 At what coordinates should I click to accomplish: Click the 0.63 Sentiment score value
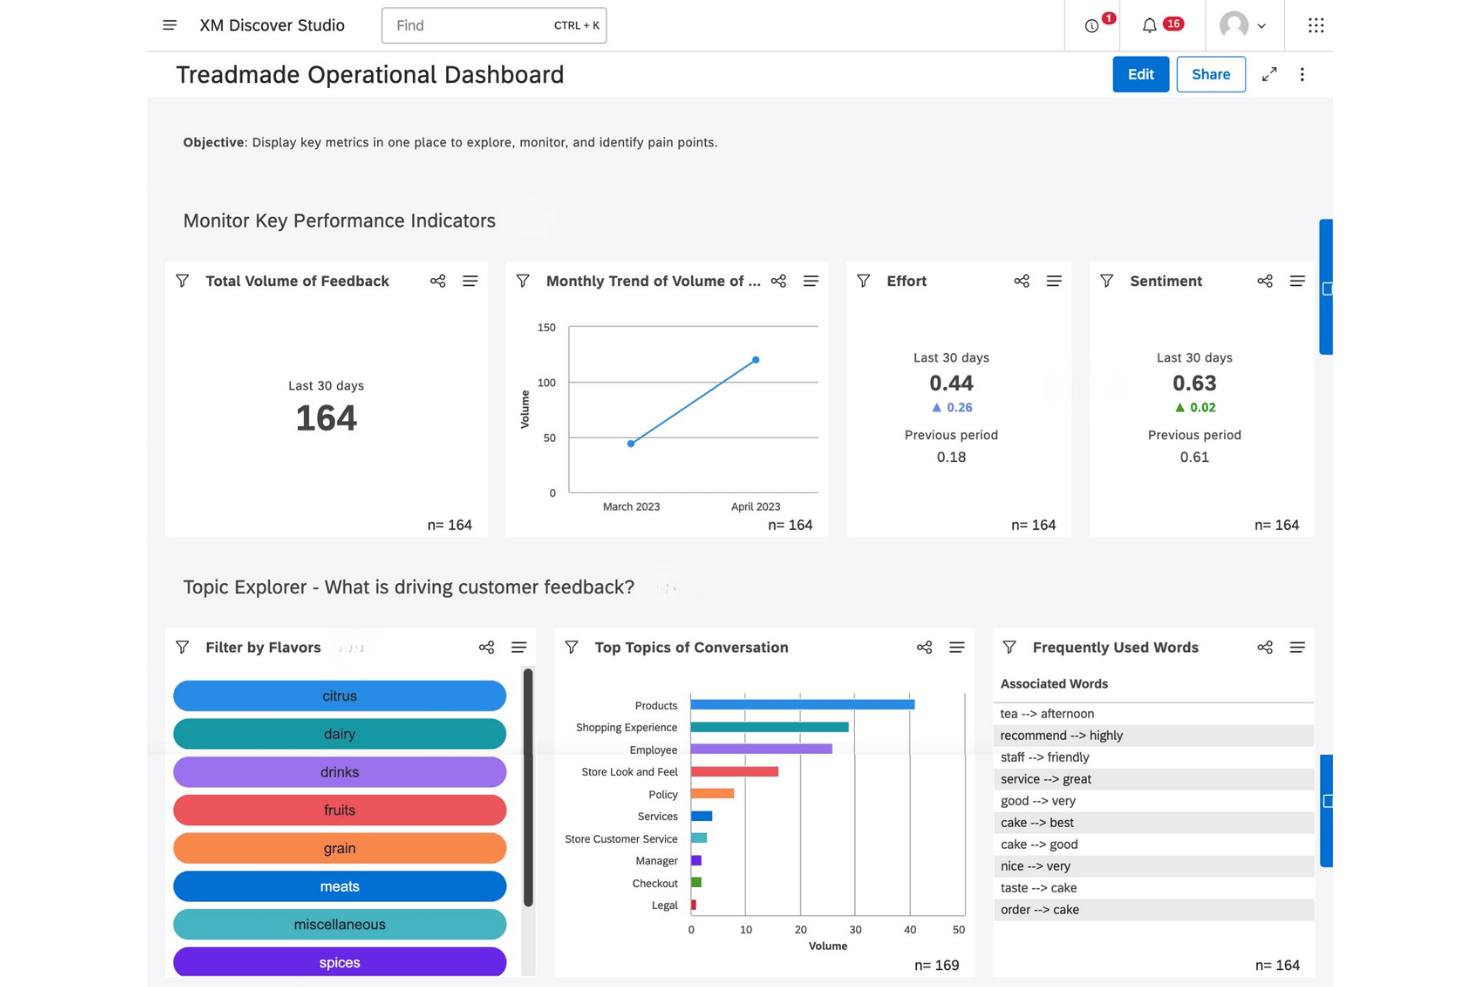point(1194,383)
